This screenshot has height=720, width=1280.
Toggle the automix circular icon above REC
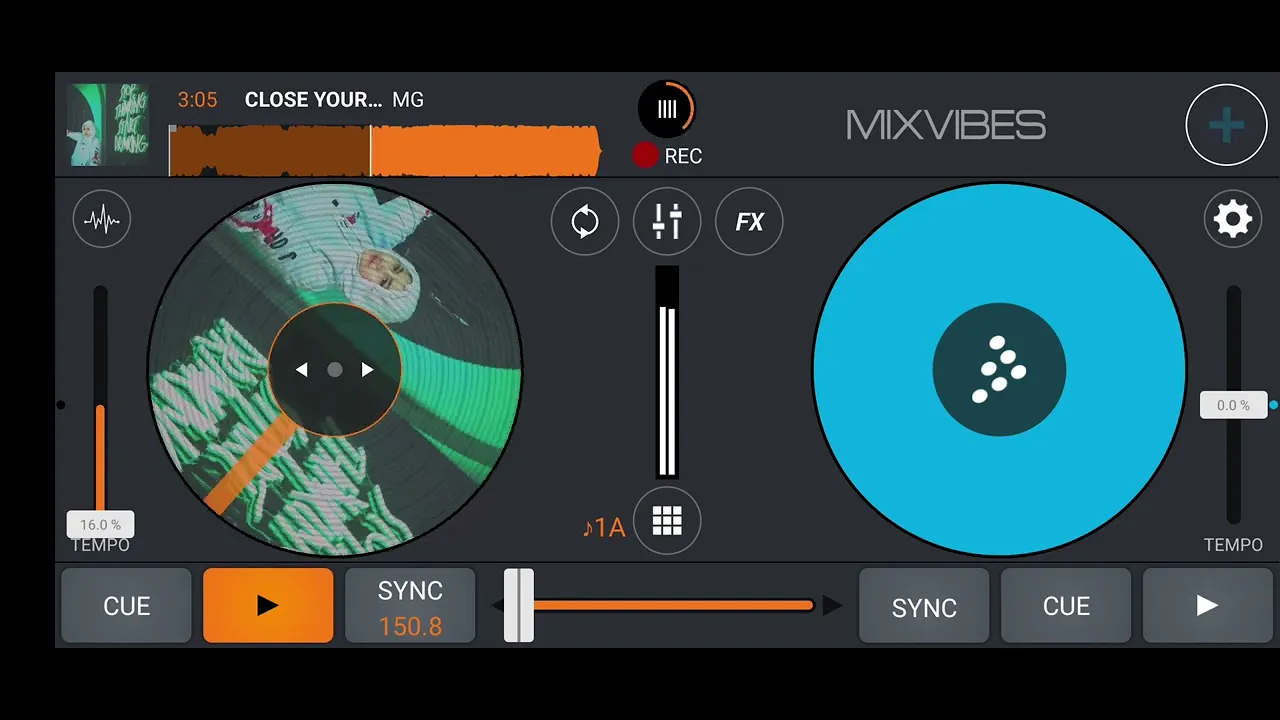click(x=667, y=109)
